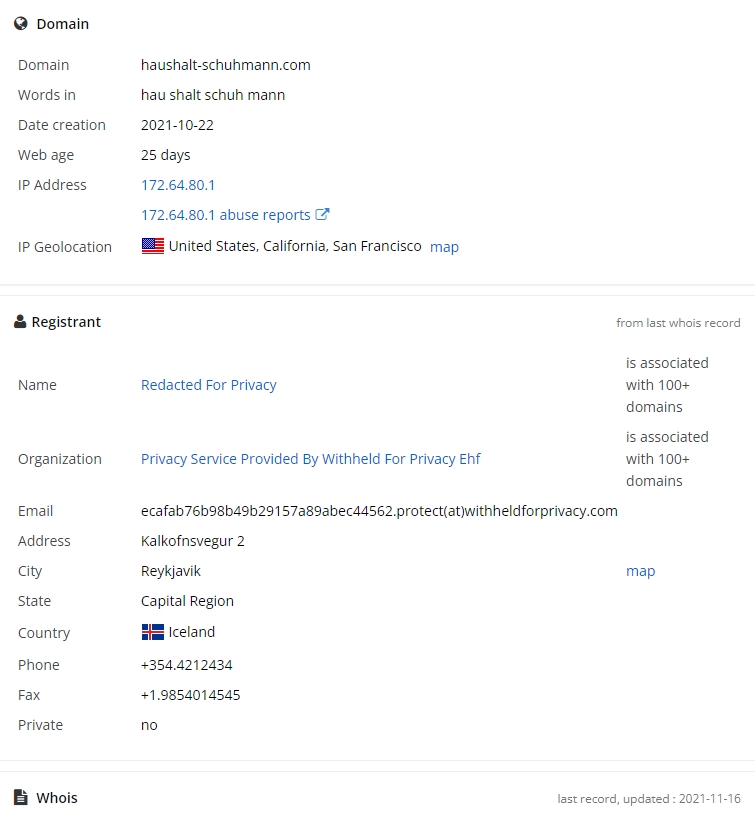Click the associated domains note beside Name
Viewport: 755px width, 818px height.
[x=667, y=385]
